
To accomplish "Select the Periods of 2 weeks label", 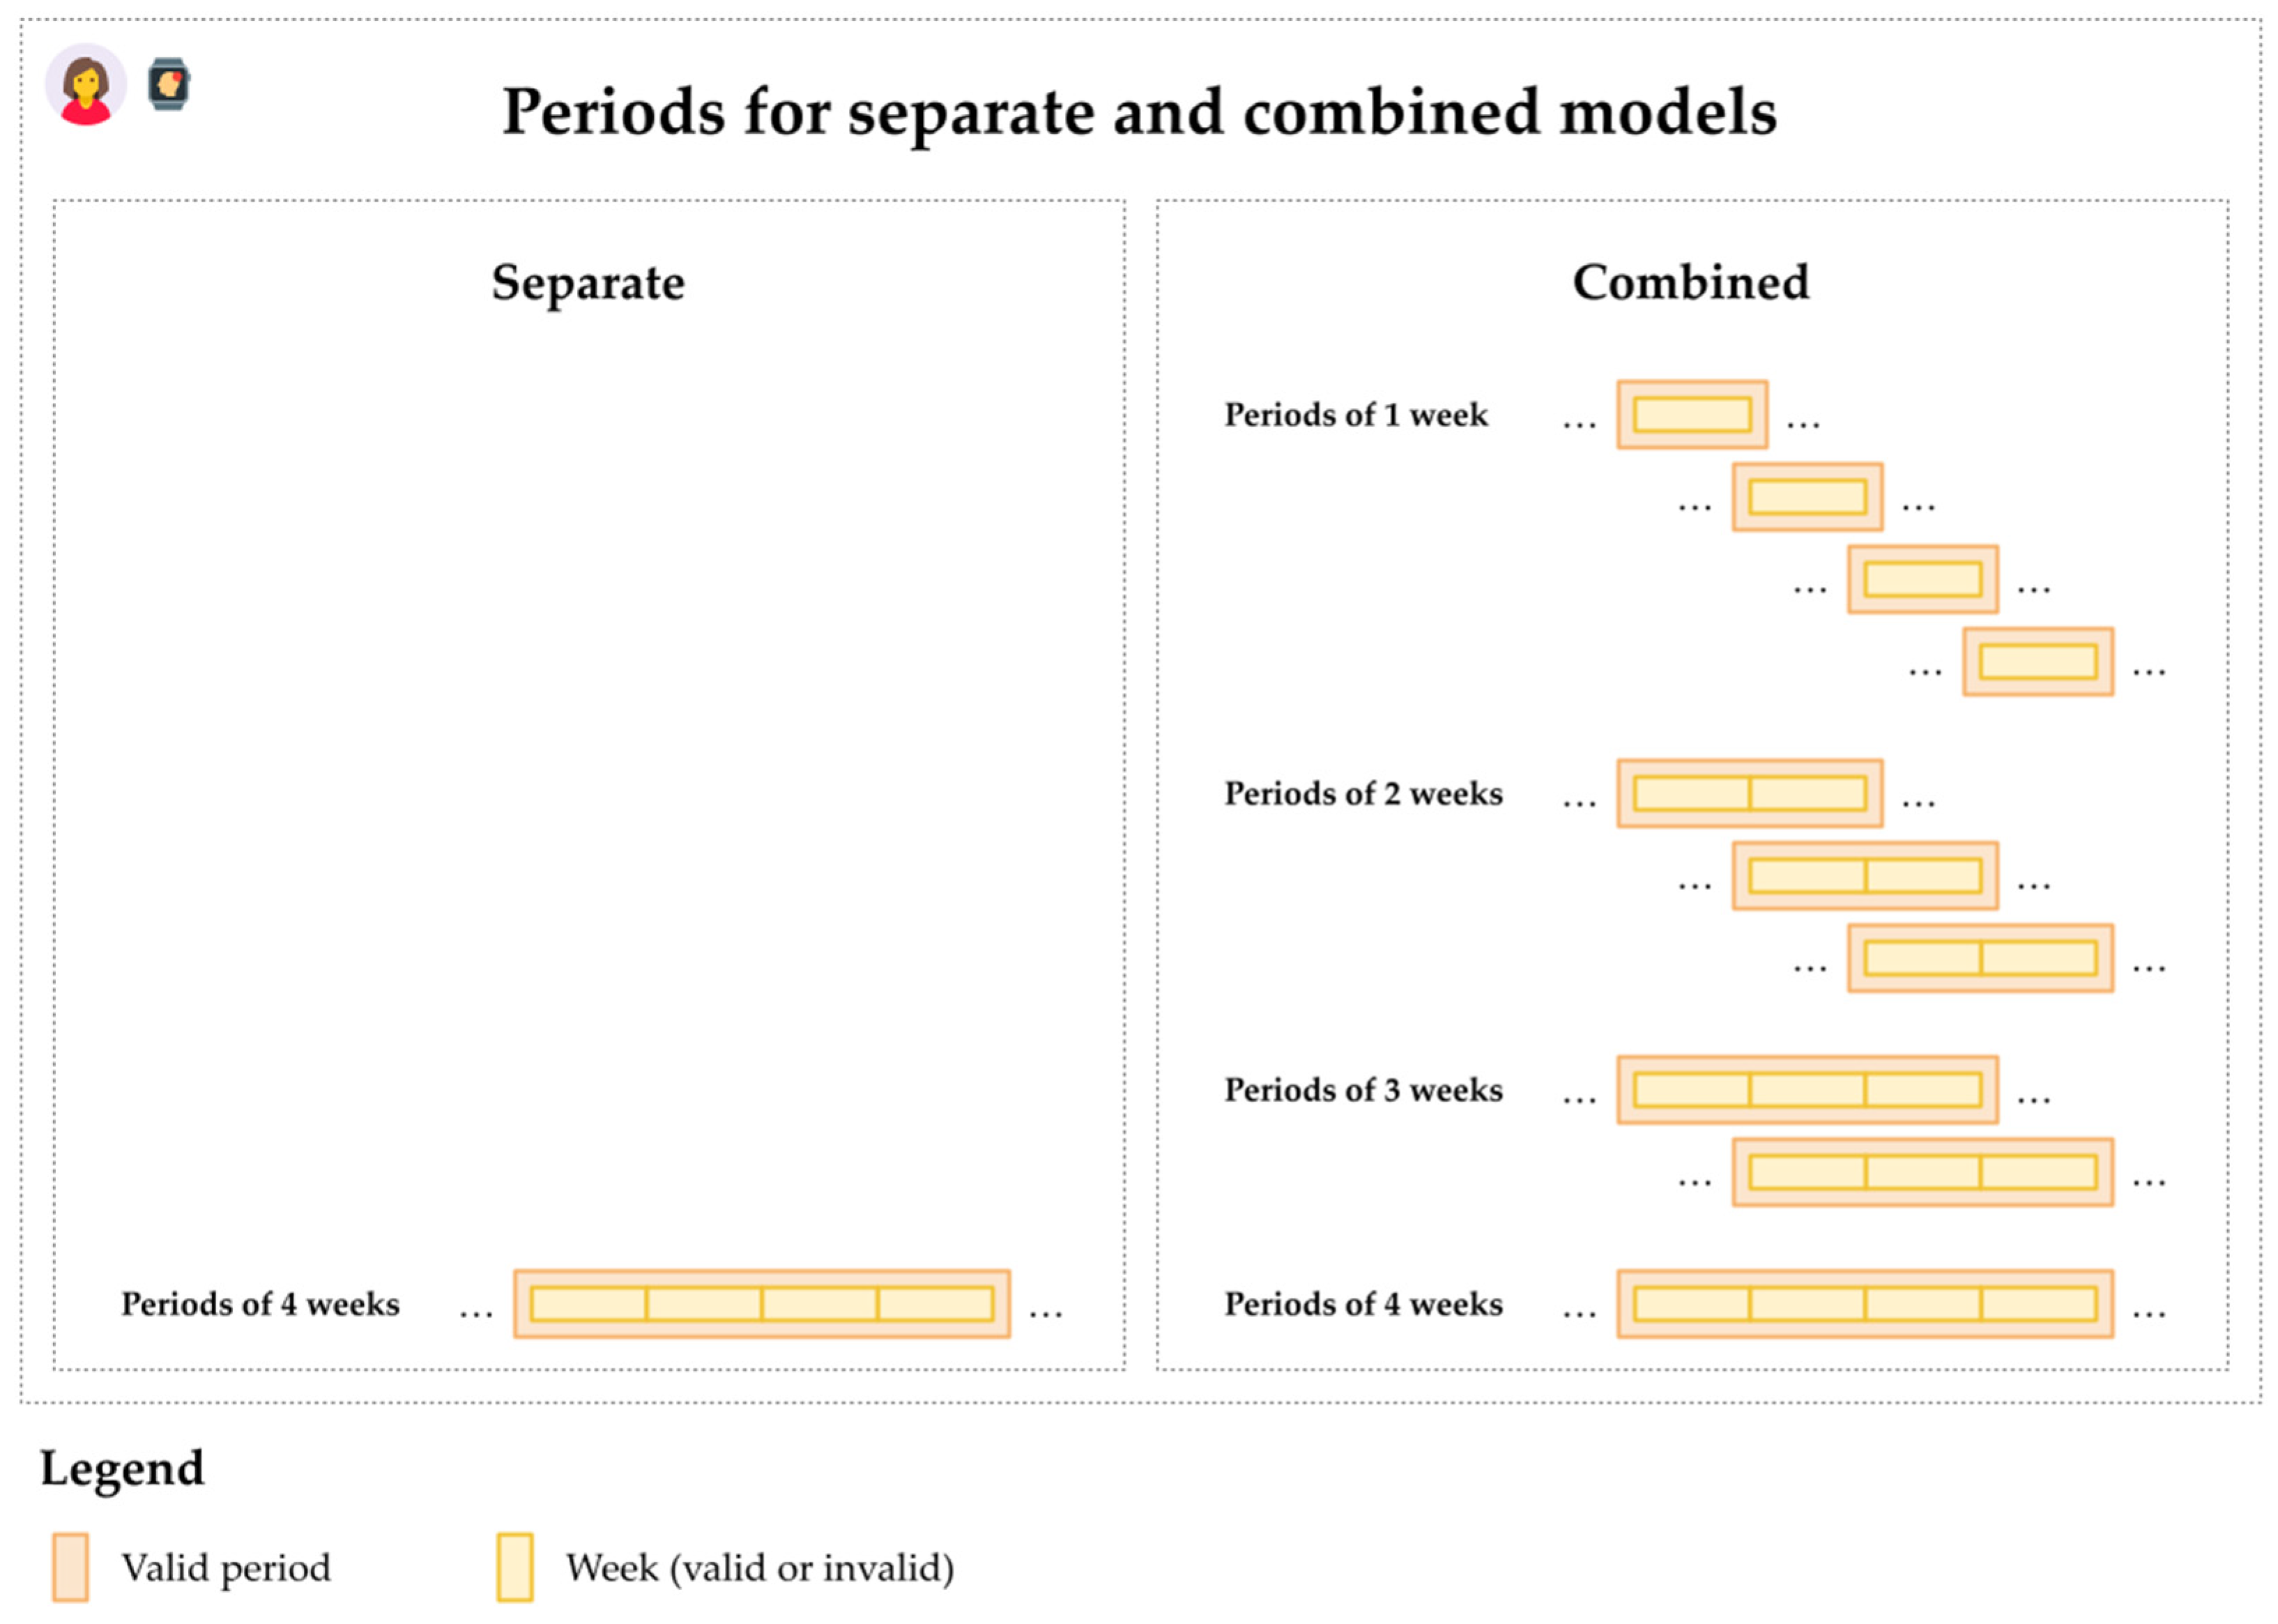I will [x=1363, y=794].
